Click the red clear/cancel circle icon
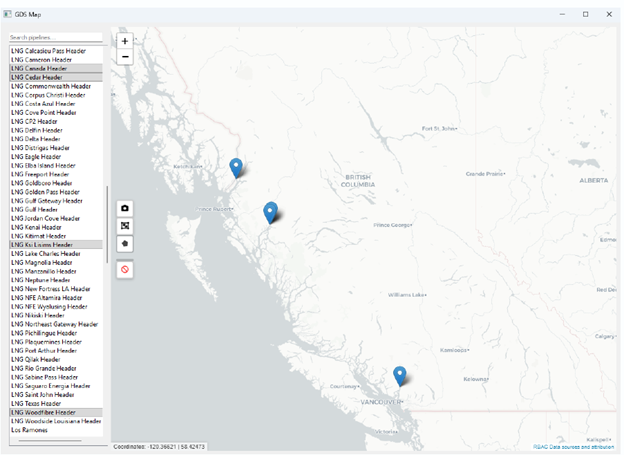Image resolution: width=624 pixels, height=455 pixels. [x=125, y=269]
